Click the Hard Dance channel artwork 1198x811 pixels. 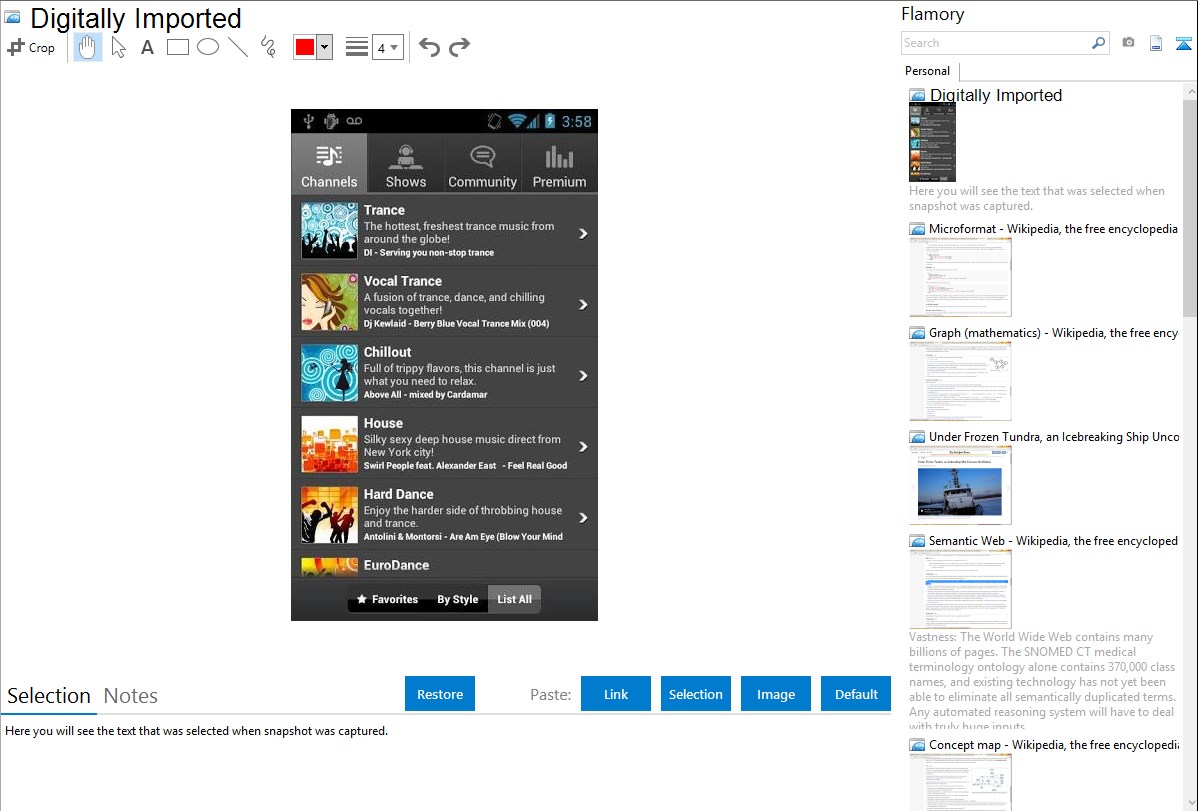(x=329, y=515)
